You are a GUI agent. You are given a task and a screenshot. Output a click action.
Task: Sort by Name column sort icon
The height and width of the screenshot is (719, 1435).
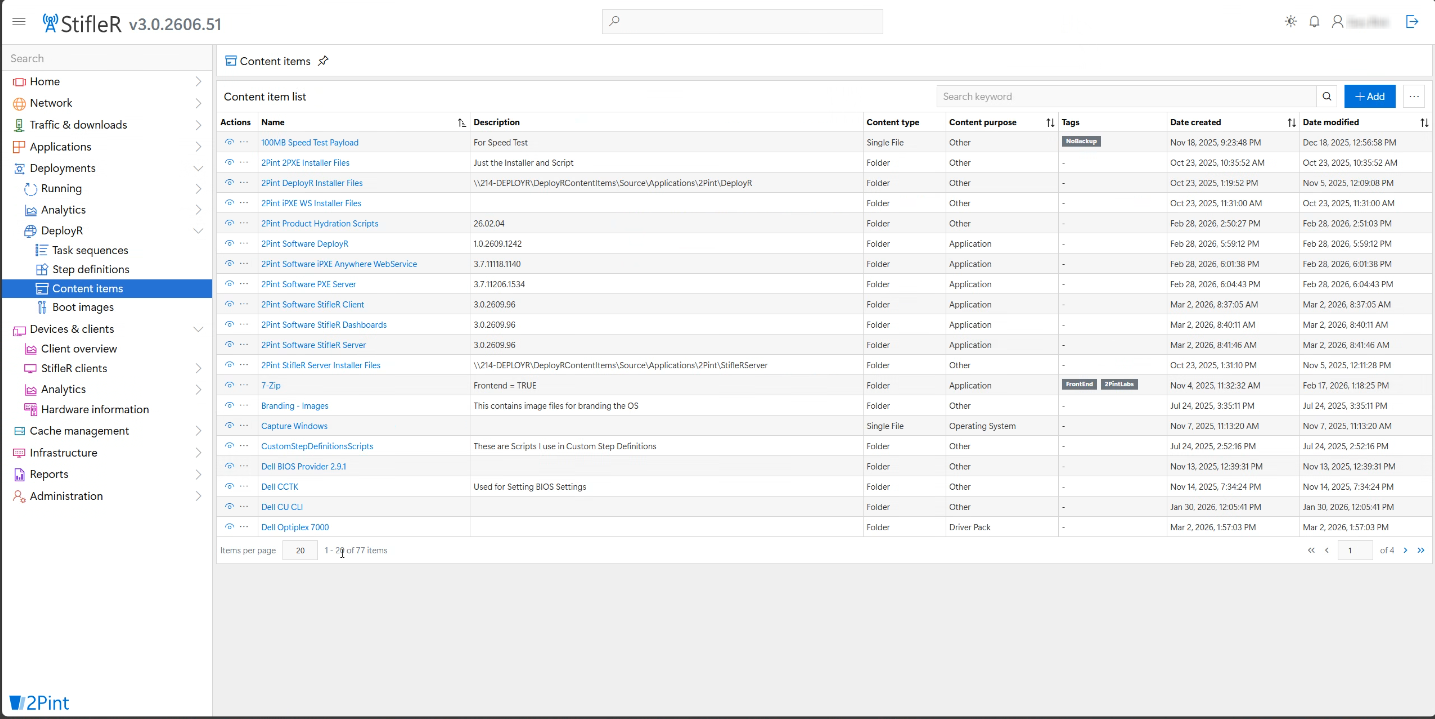461,122
